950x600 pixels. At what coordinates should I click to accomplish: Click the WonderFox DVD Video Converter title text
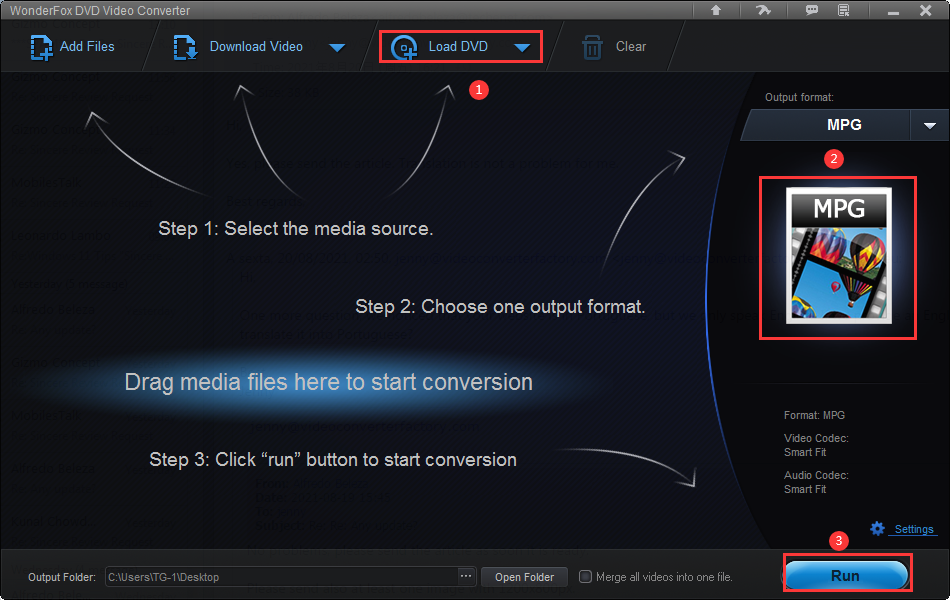[x=100, y=10]
